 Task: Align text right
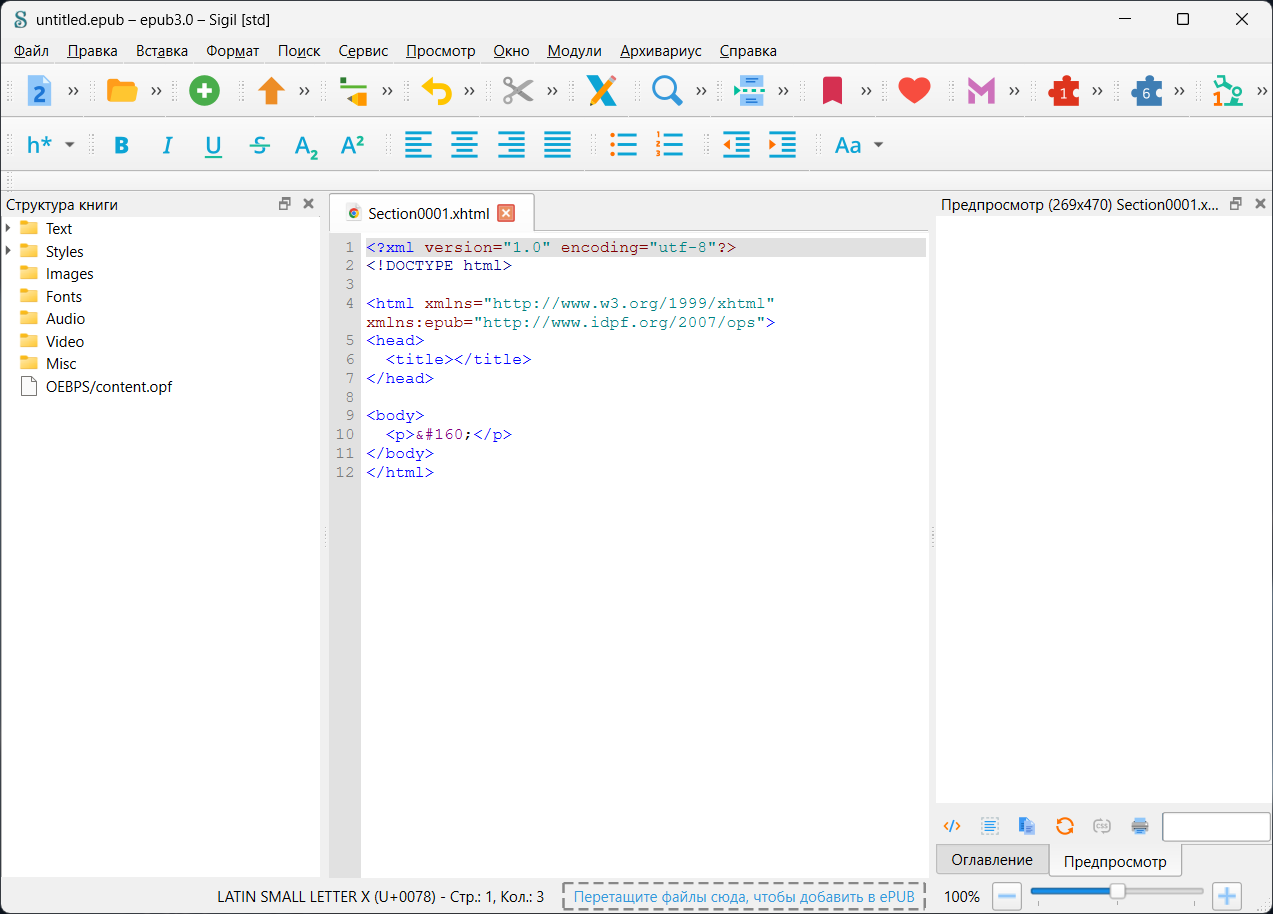(x=511, y=145)
